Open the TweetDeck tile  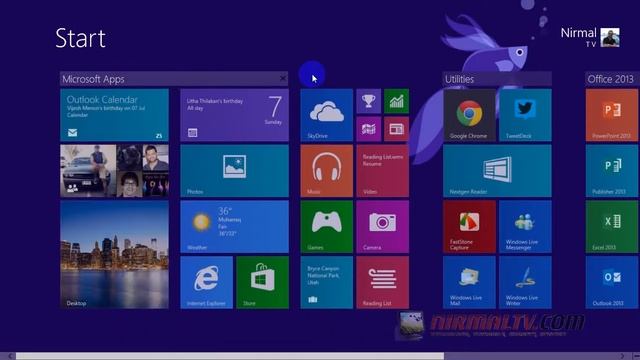tap(525, 115)
